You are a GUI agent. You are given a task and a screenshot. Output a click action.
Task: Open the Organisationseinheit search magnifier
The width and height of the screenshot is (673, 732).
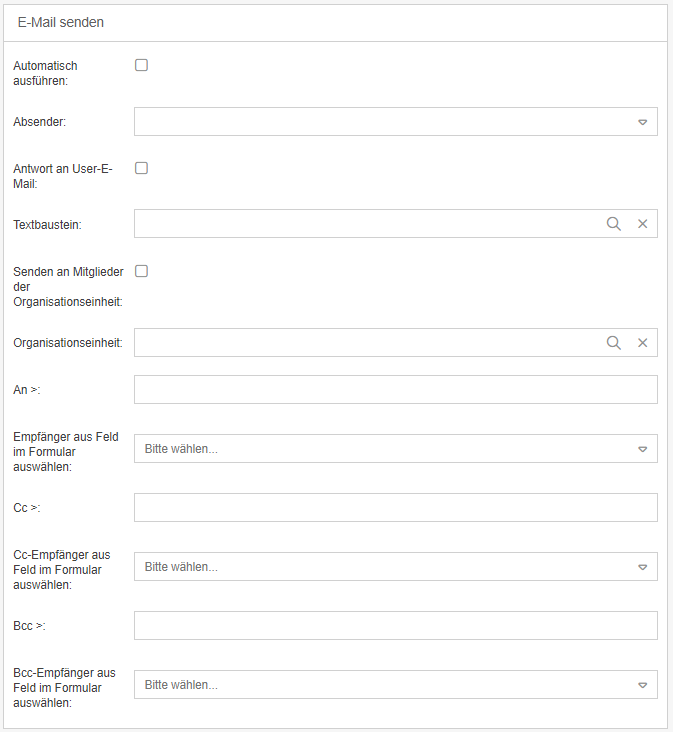coord(614,343)
